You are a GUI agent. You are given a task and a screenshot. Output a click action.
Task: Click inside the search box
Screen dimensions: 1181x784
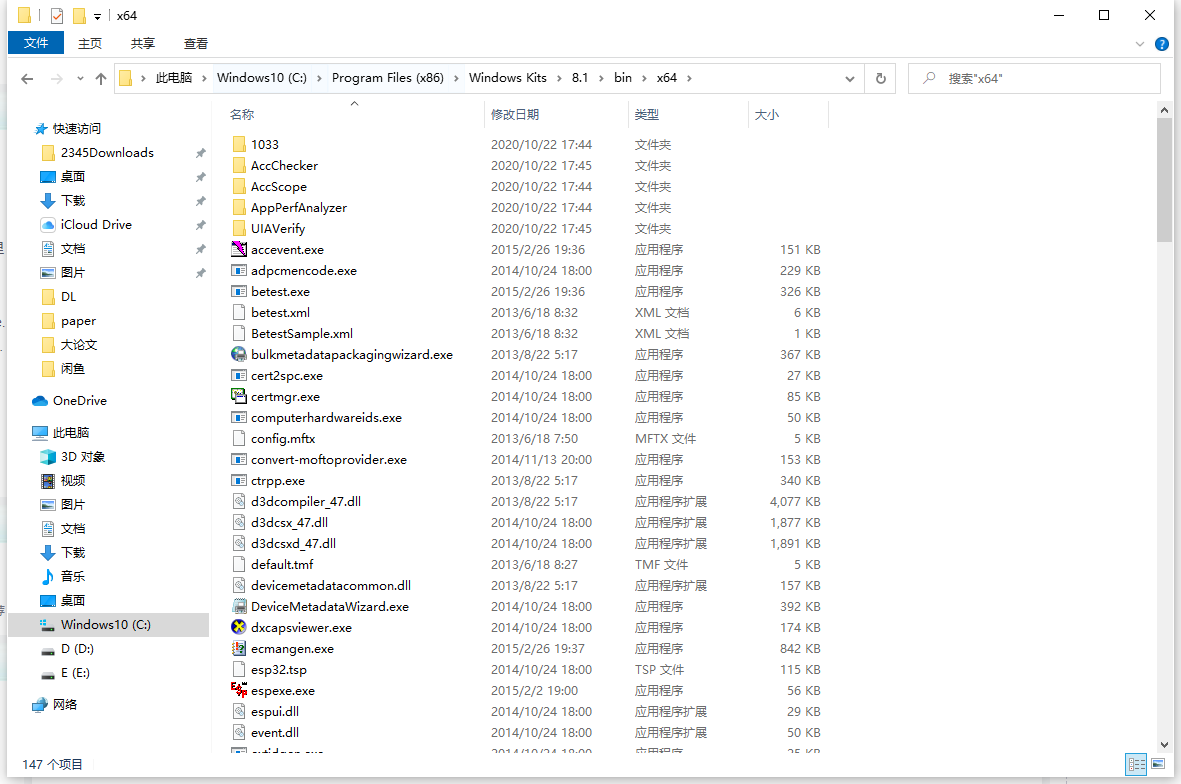[x=1040, y=78]
